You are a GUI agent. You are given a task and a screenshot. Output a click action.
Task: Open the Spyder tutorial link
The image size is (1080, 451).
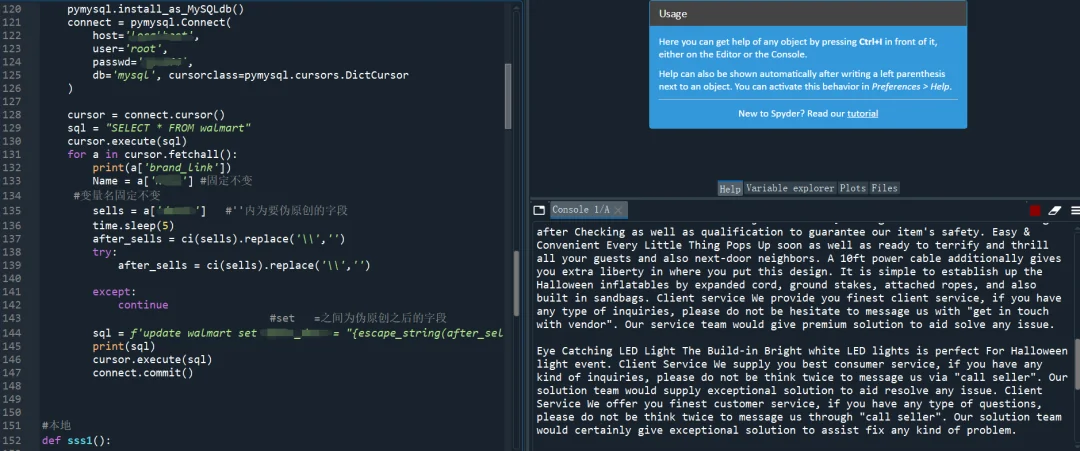[862, 114]
